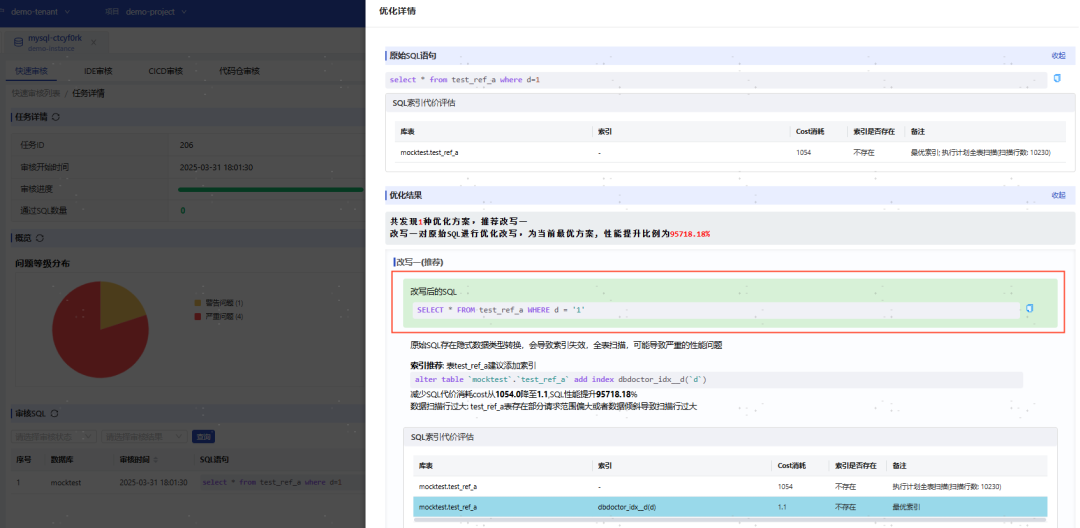Viewport: 1080px width, 528px height.
Task: Click the 通过SQL数量 value 0
Action: 183,211
